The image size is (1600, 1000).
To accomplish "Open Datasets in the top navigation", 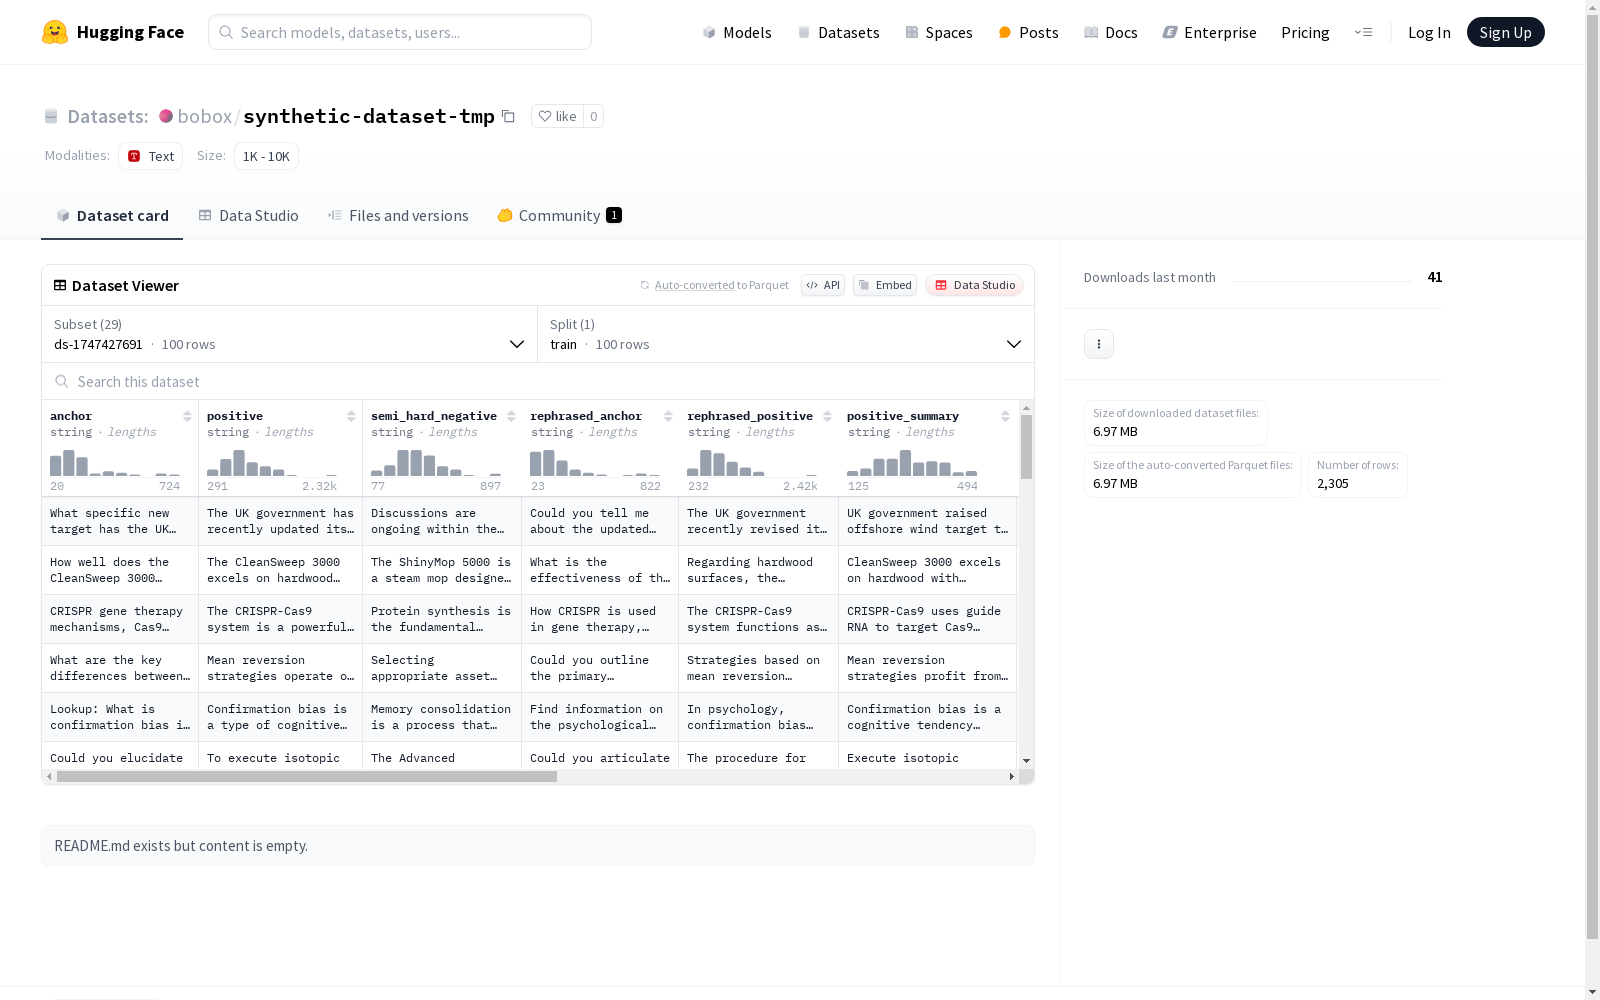I will coord(838,32).
